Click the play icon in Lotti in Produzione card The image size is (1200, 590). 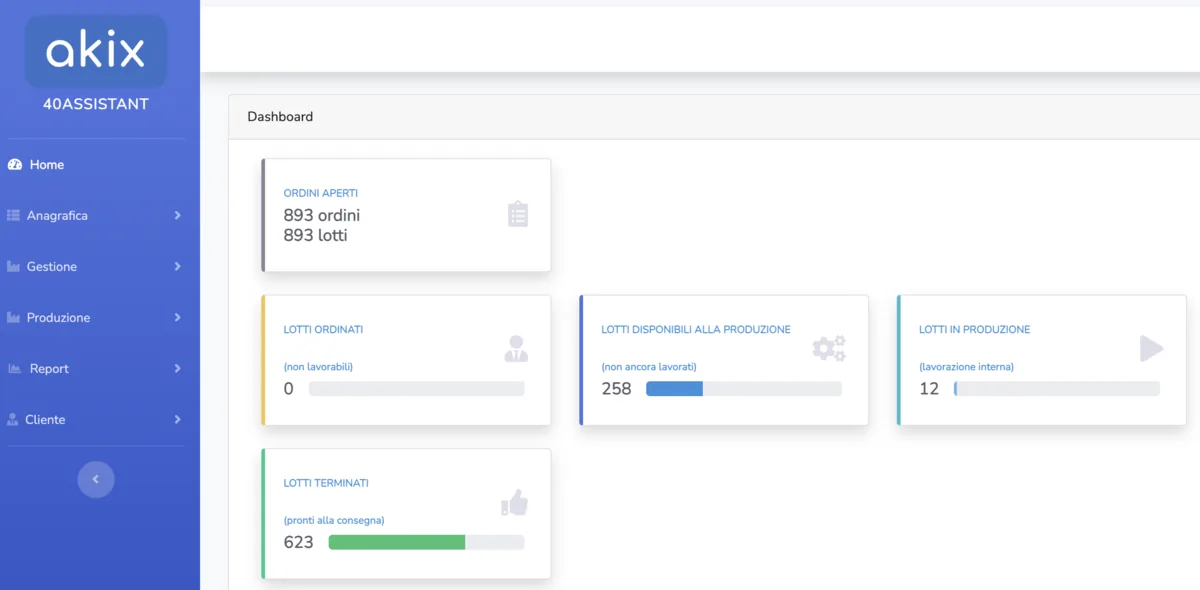pos(1152,348)
